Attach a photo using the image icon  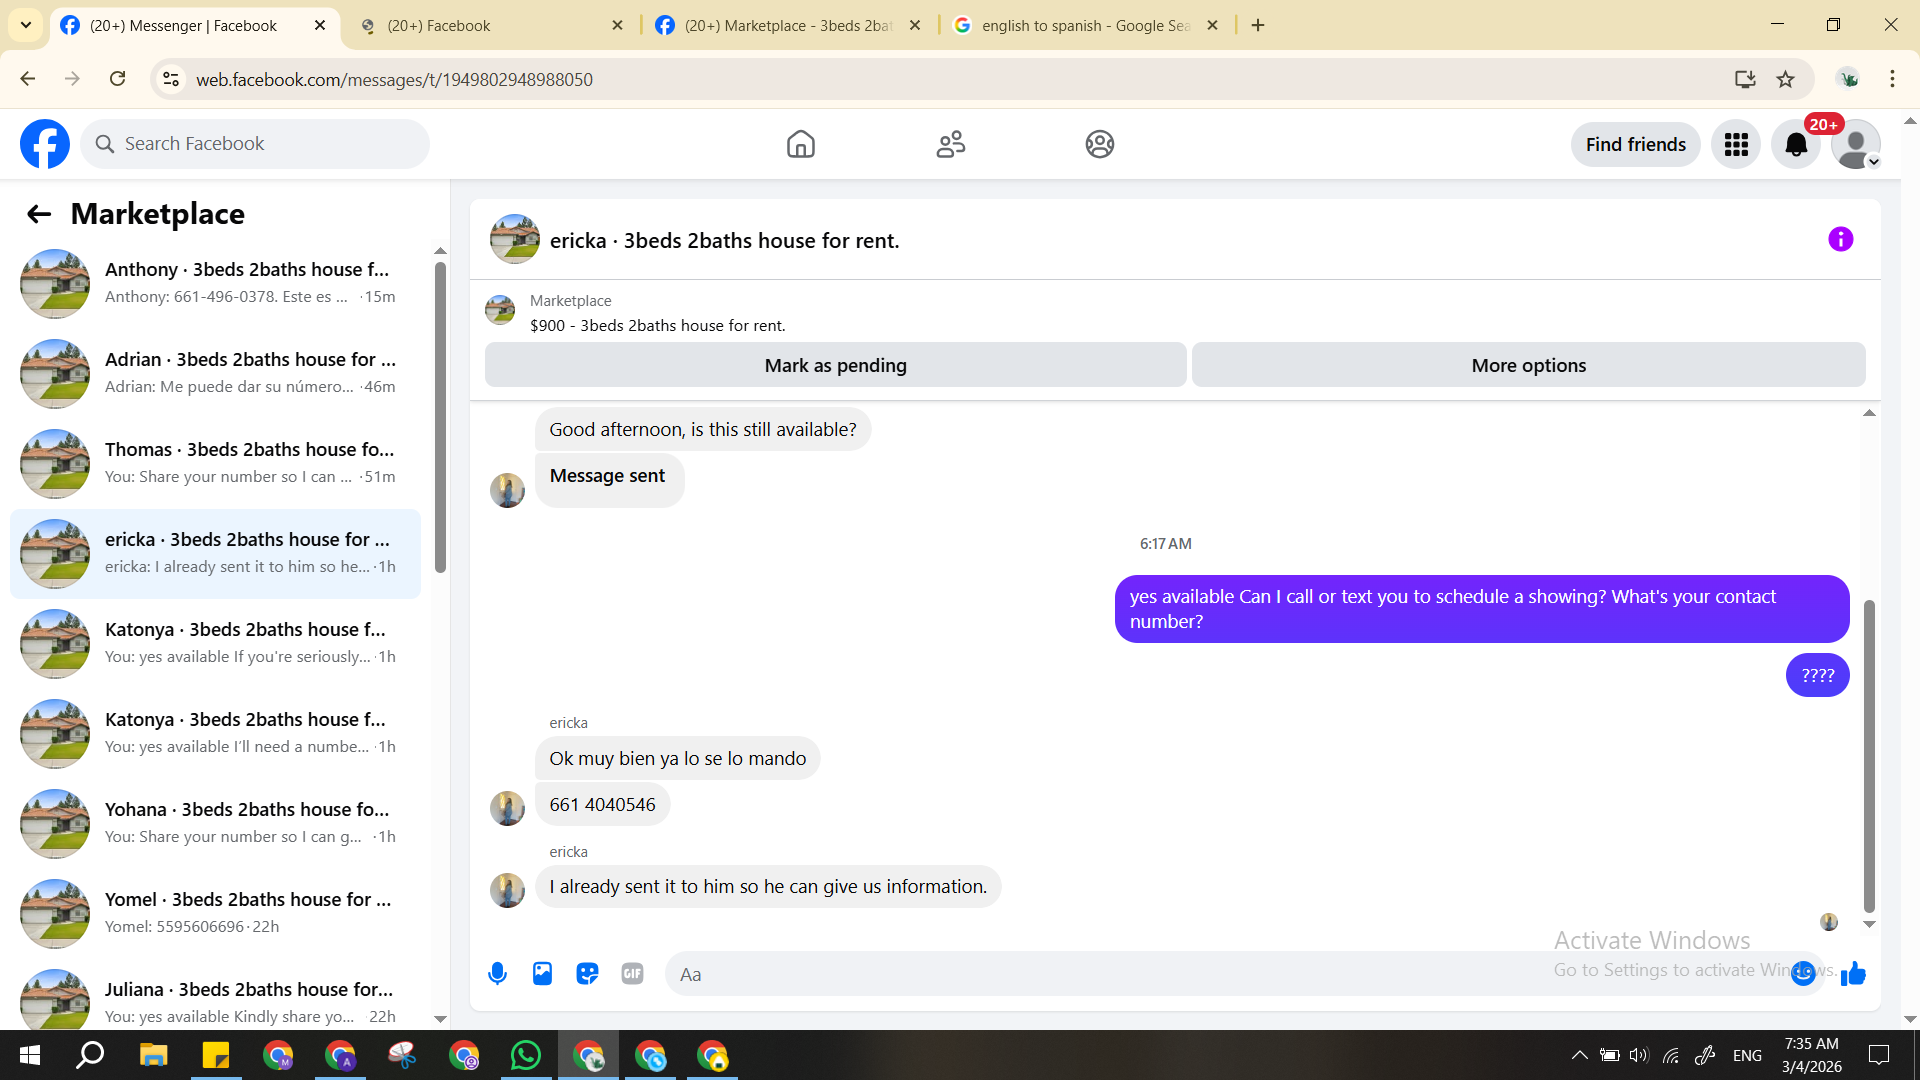point(542,974)
